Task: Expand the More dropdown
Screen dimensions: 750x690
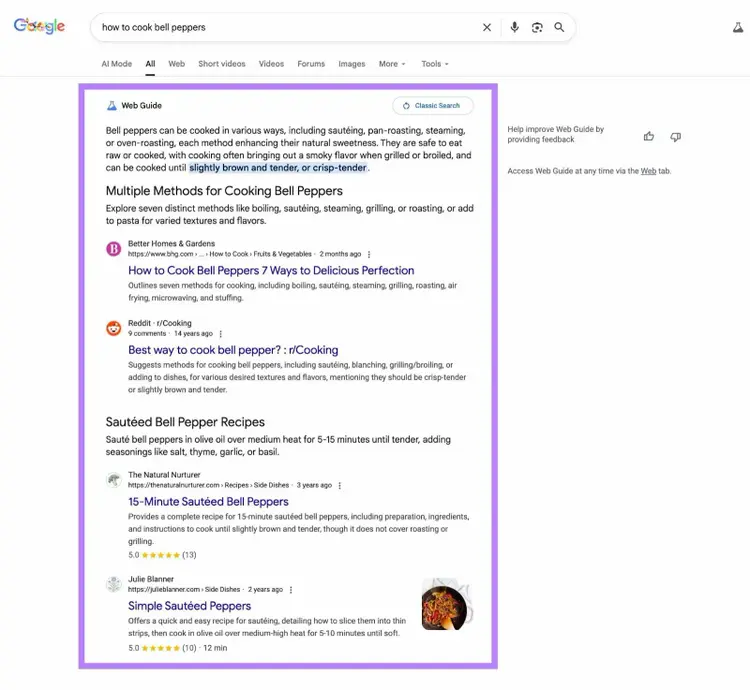Action: [x=392, y=64]
